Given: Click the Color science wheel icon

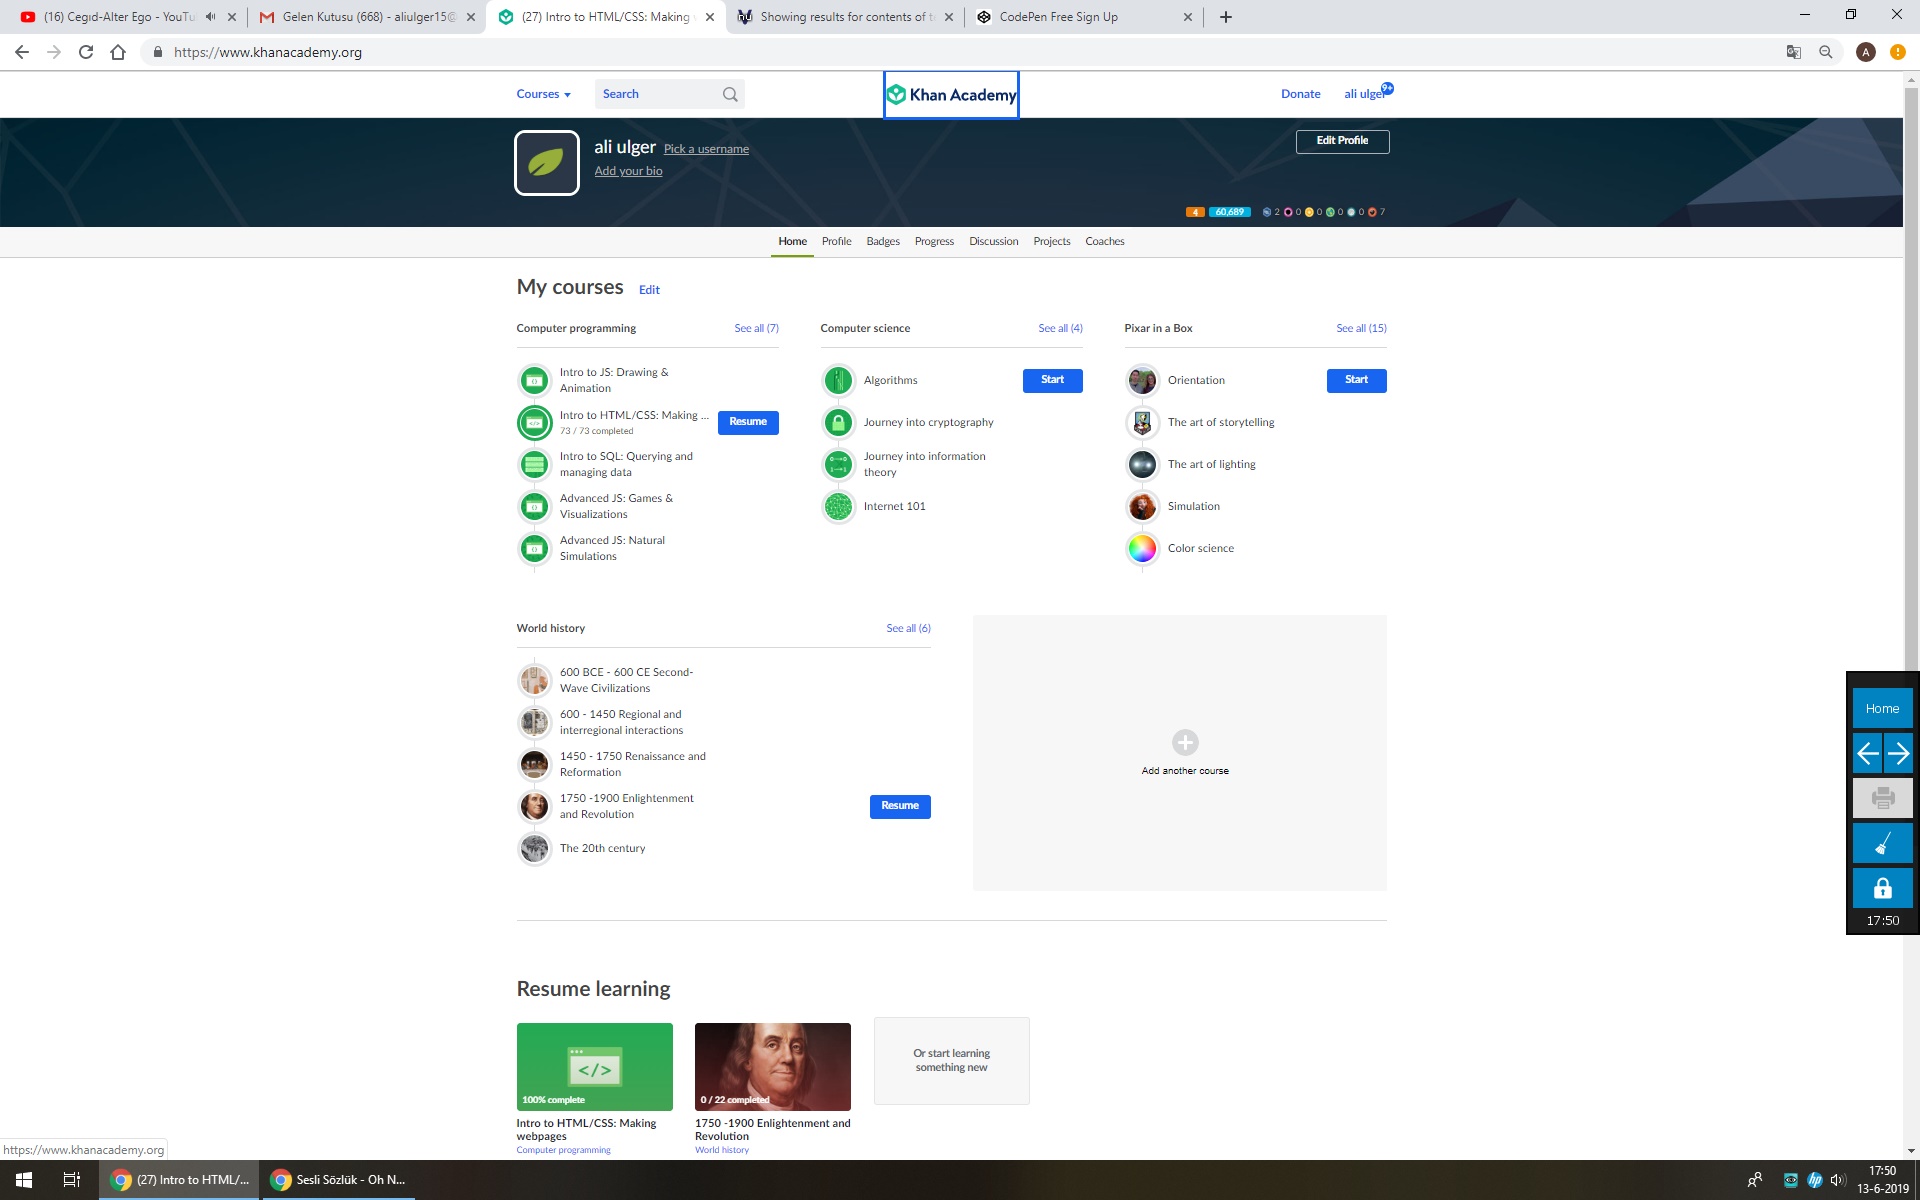Looking at the screenshot, I should [1142, 548].
